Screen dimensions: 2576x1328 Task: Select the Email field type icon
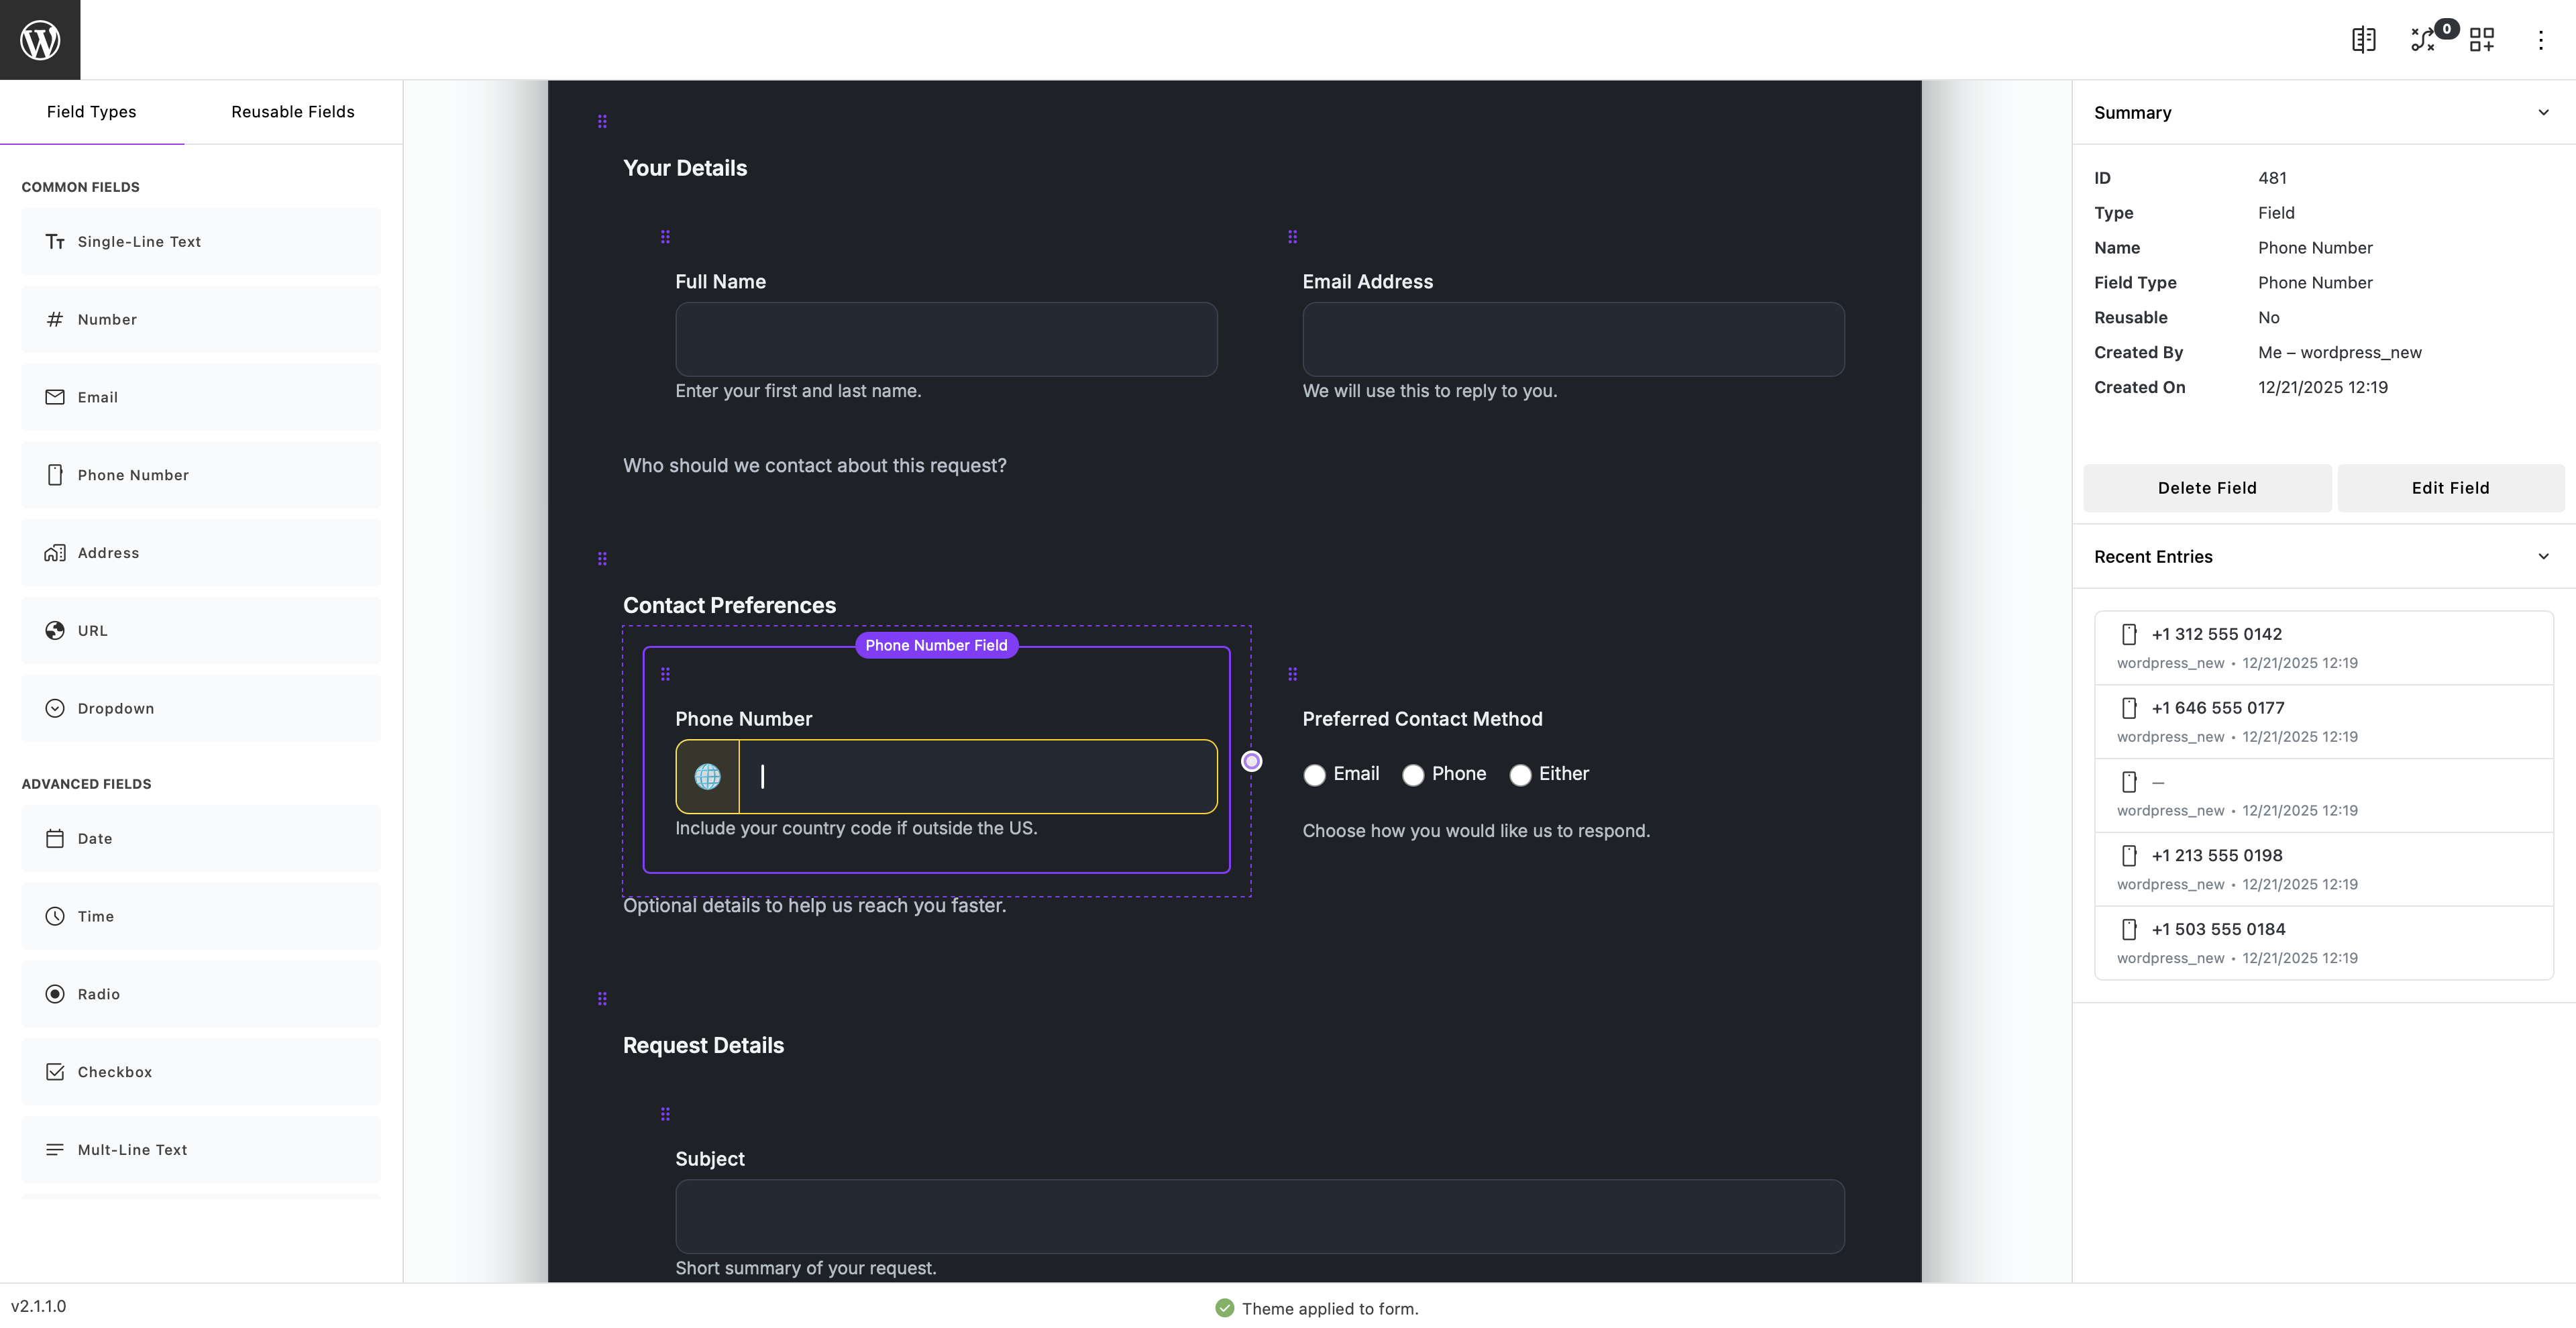tap(55, 397)
